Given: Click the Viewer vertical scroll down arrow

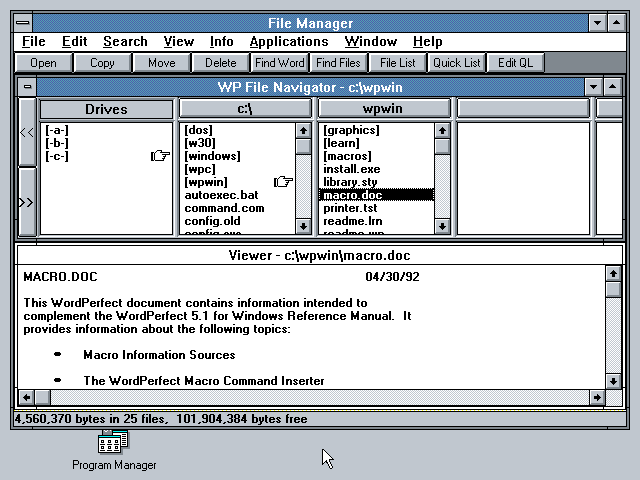Looking at the screenshot, I should pyautogui.click(x=613, y=381).
